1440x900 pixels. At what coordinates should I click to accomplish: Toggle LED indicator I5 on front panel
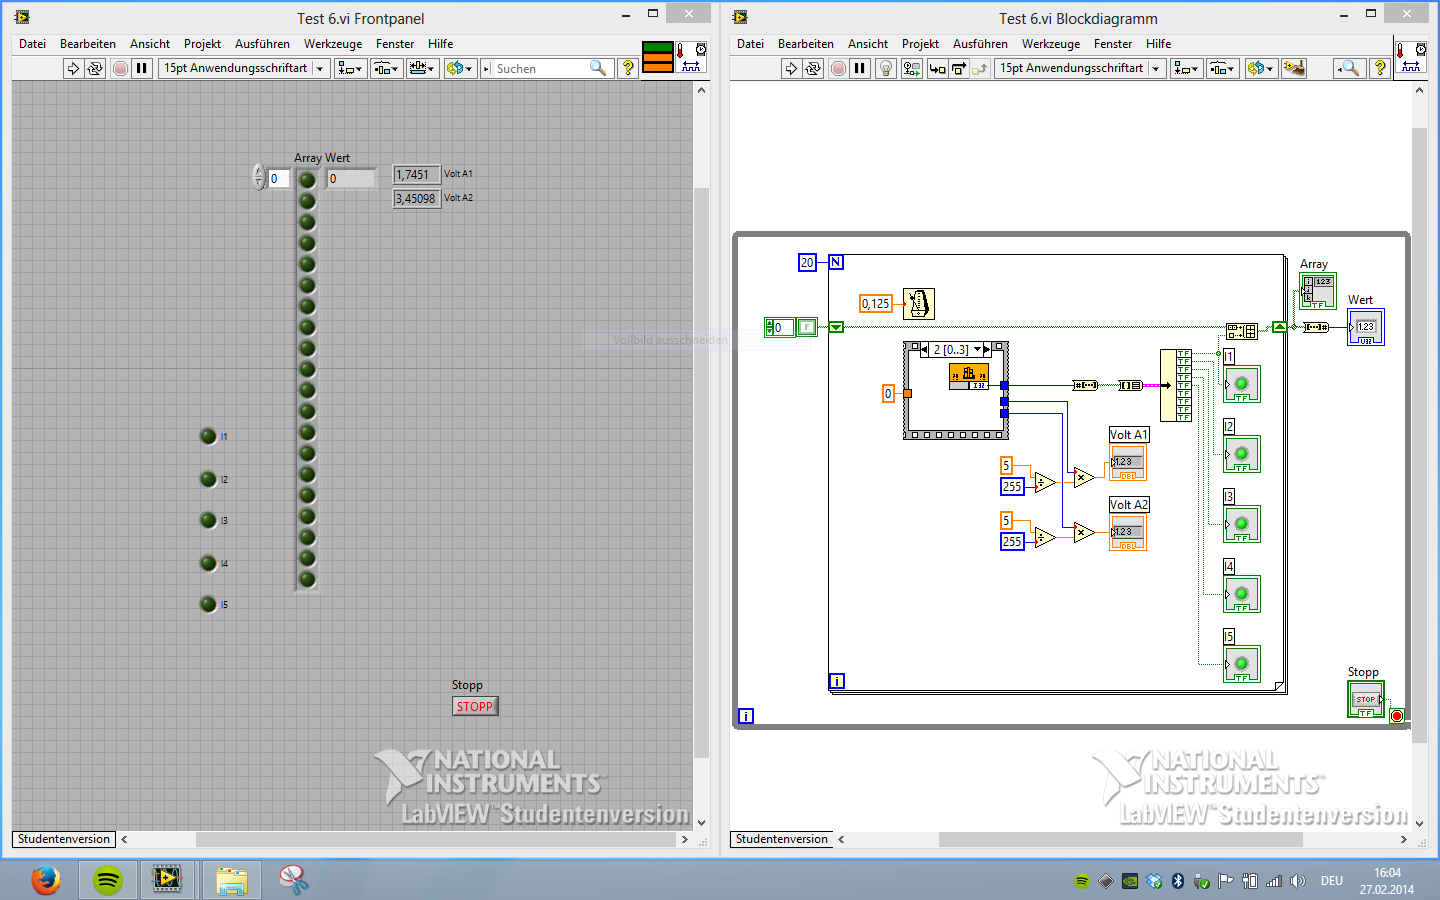(x=208, y=604)
